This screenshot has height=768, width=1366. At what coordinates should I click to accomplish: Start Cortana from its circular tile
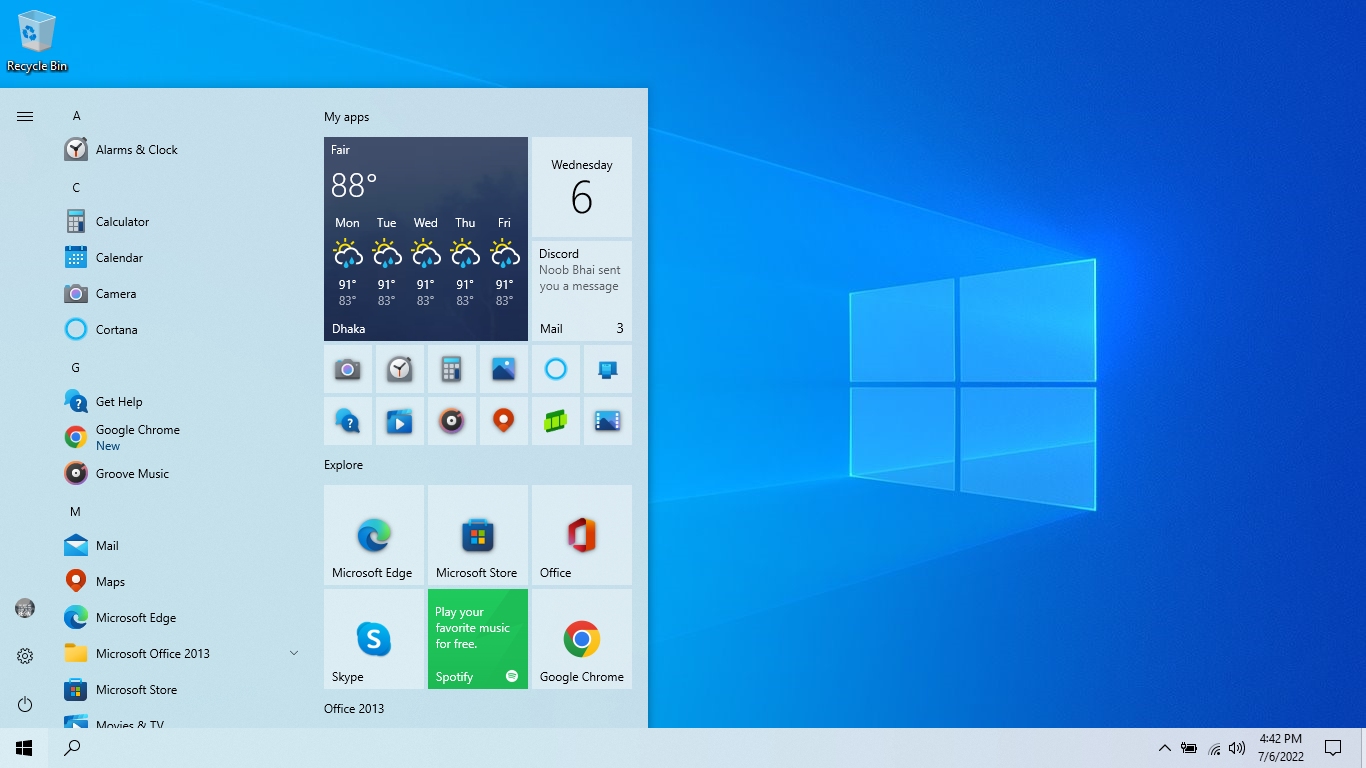coord(555,369)
